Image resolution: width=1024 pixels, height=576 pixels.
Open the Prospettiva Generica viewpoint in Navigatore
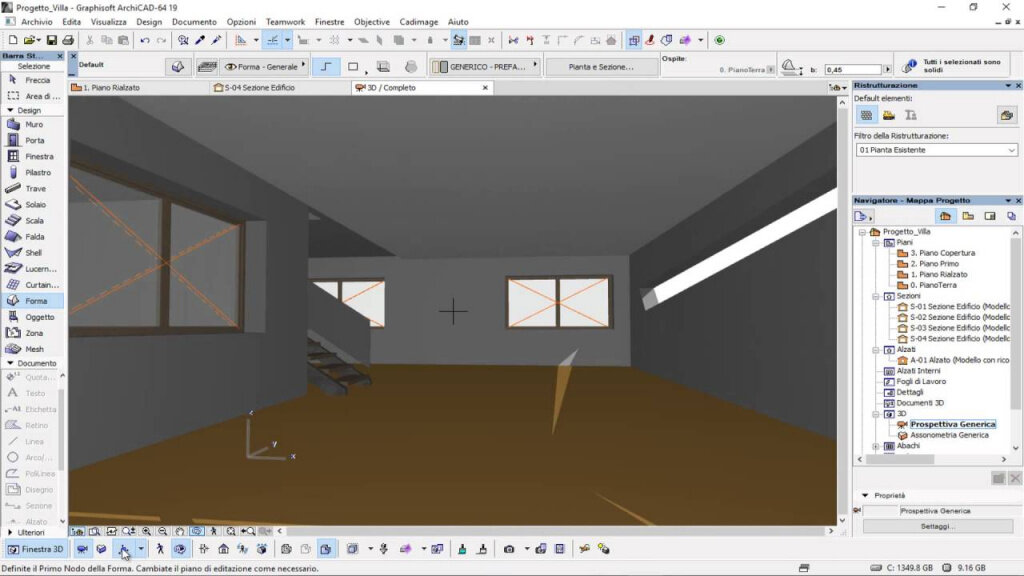tap(951, 424)
